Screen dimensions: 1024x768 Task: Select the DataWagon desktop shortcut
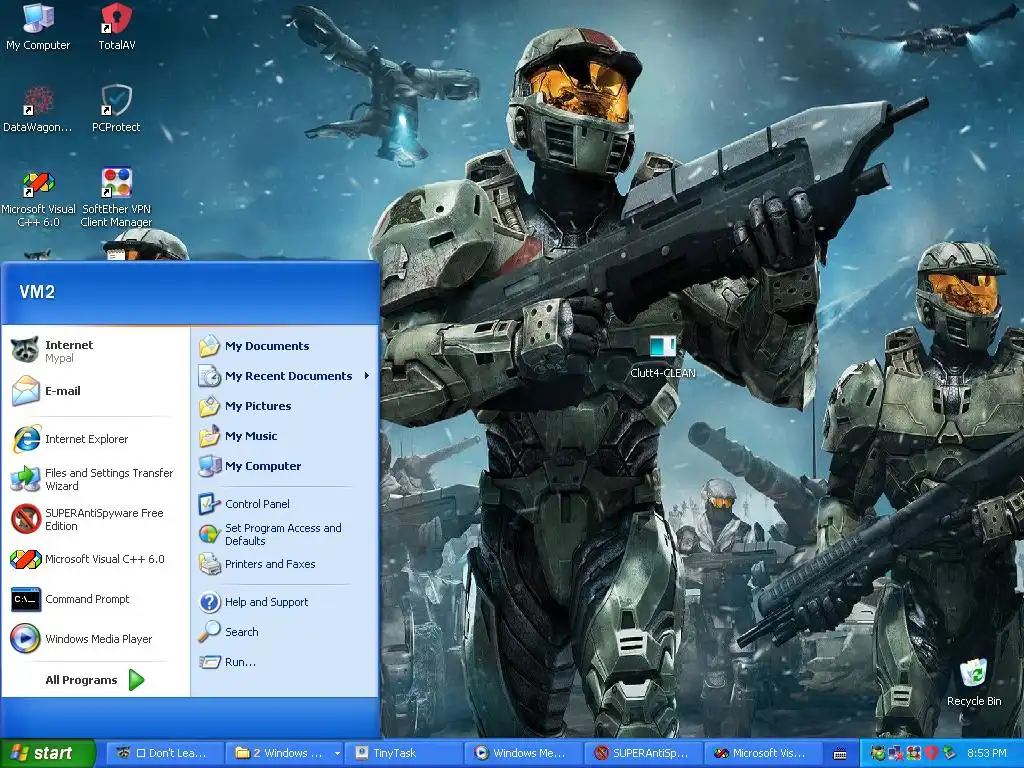(38, 108)
